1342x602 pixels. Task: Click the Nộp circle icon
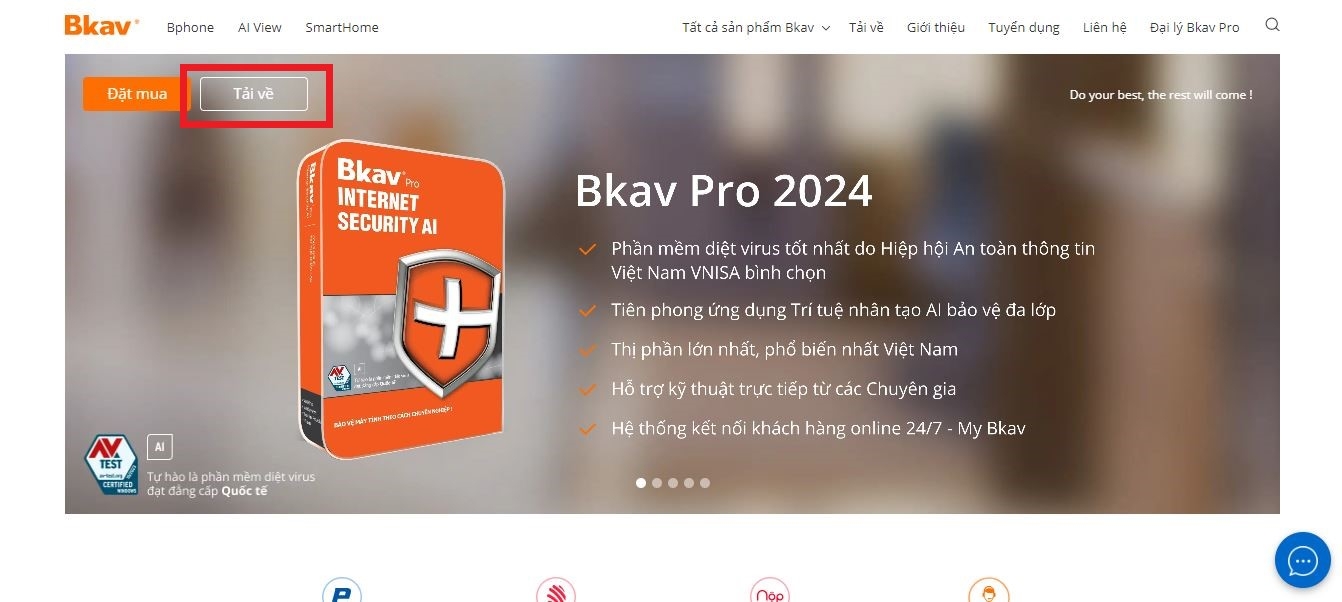[770, 590]
